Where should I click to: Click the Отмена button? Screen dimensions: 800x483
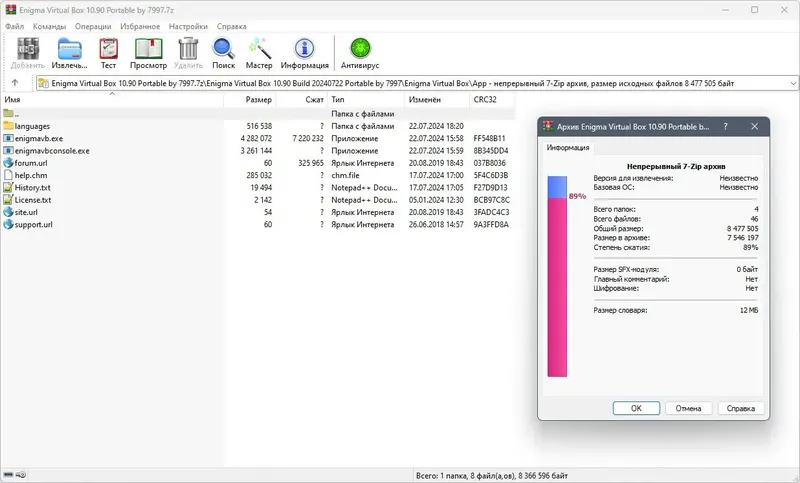tap(688, 408)
